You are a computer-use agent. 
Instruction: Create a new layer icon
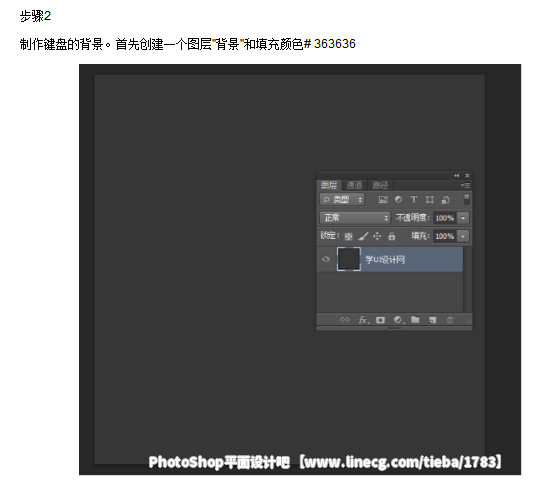tap(432, 320)
